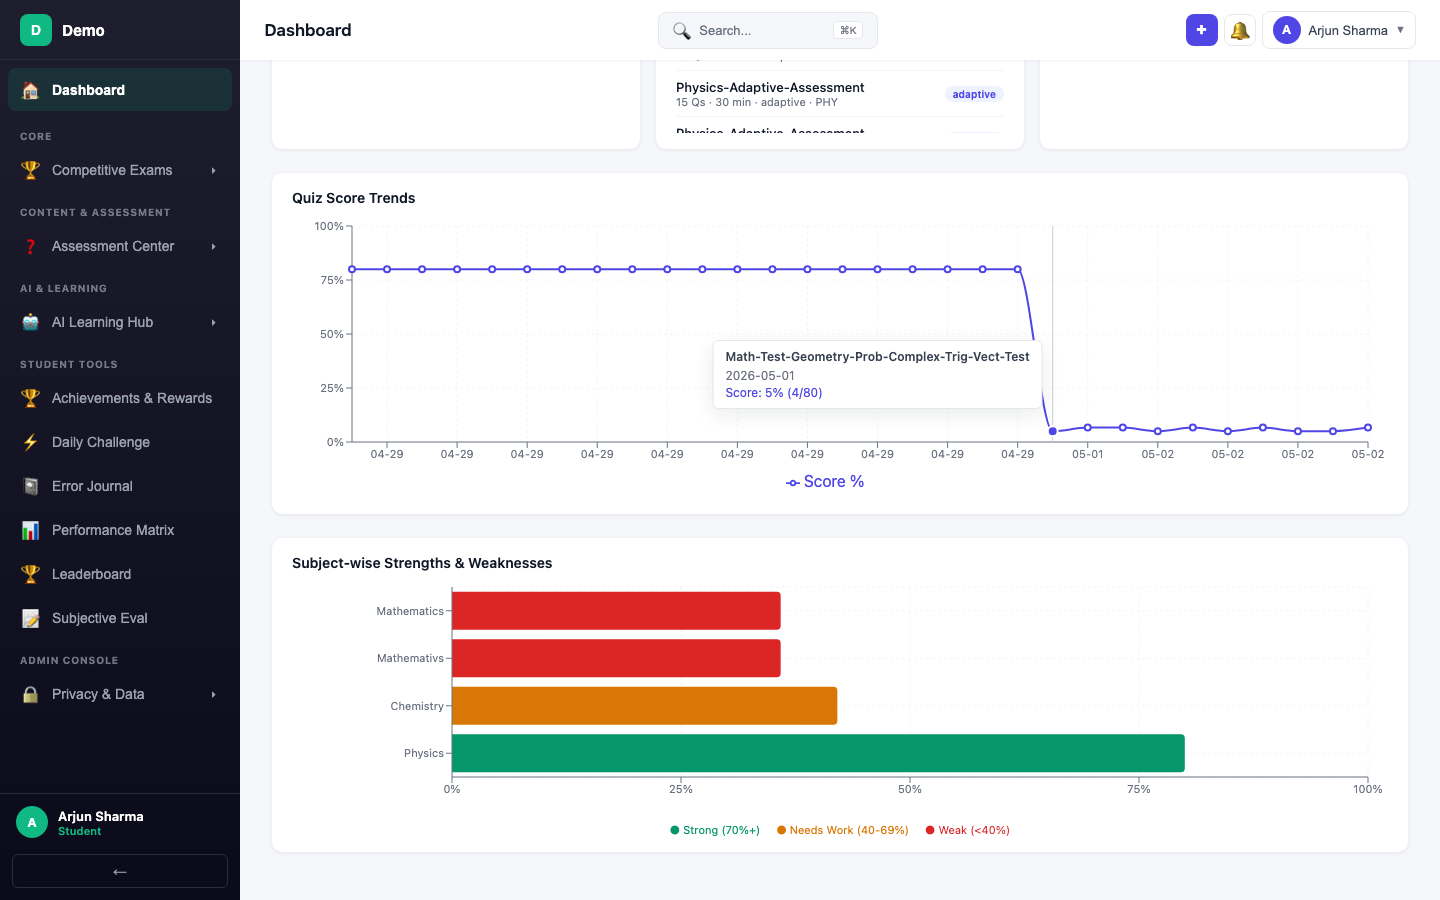Click the Dashboard page title in header
This screenshot has width=1440, height=900.
[308, 30]
